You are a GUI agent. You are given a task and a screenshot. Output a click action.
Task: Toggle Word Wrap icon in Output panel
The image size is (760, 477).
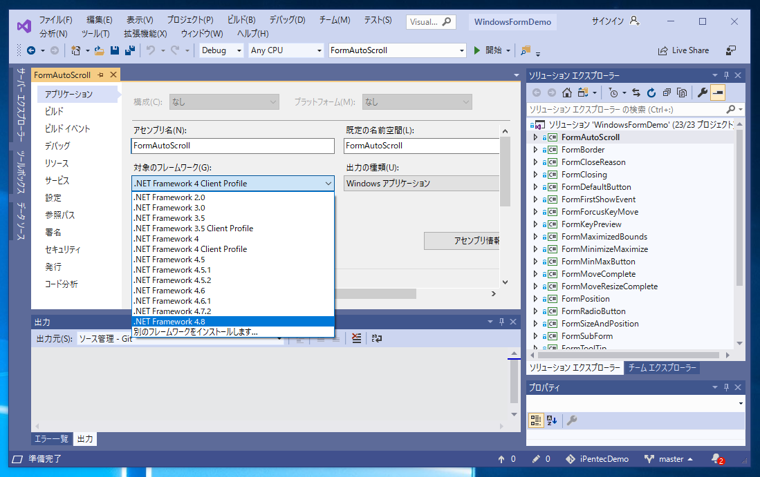coord(377,338)
